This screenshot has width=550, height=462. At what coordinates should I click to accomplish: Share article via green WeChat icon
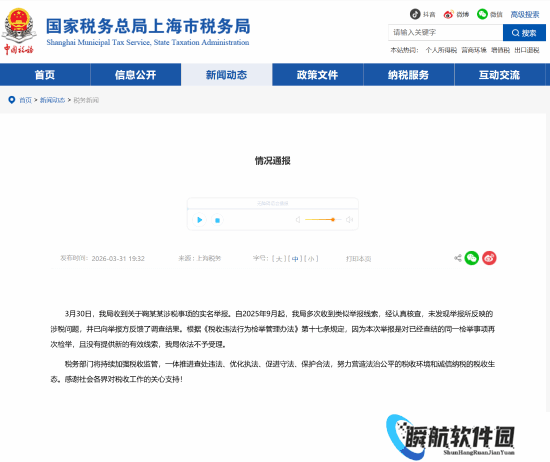point(472,258)
